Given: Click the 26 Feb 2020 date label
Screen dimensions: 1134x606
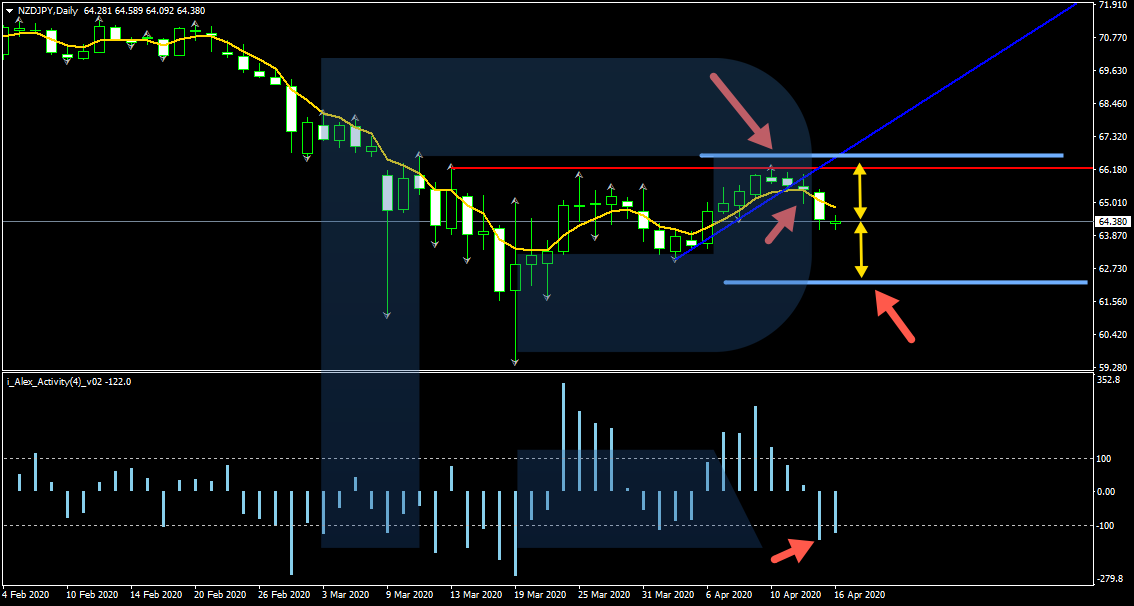Looking at the screenshot, I should [x=284, y=594].
